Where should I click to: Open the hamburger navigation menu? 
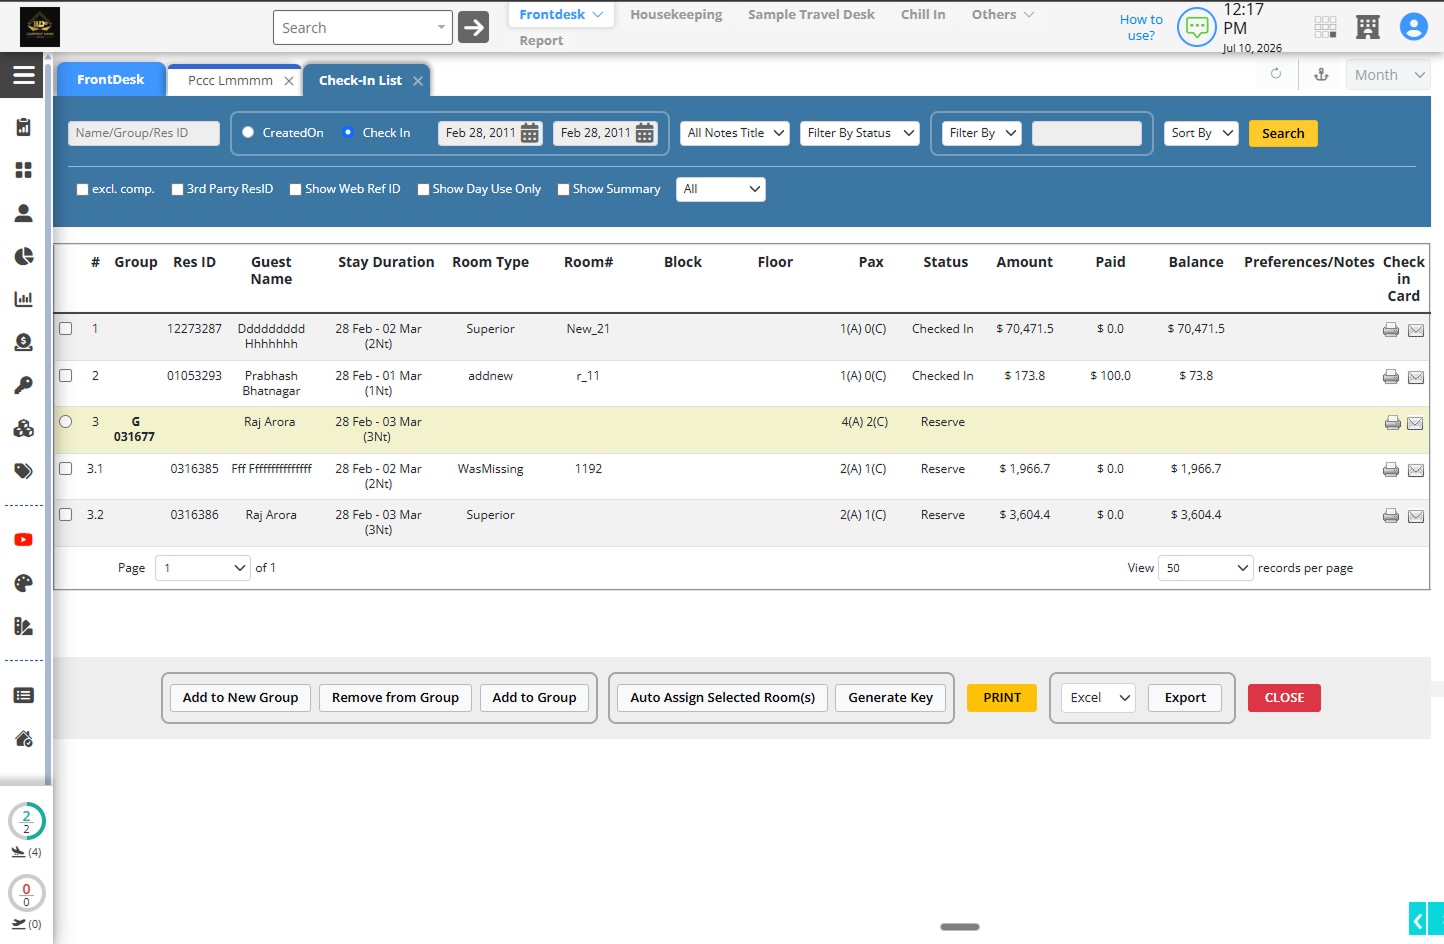pos(24,75)
